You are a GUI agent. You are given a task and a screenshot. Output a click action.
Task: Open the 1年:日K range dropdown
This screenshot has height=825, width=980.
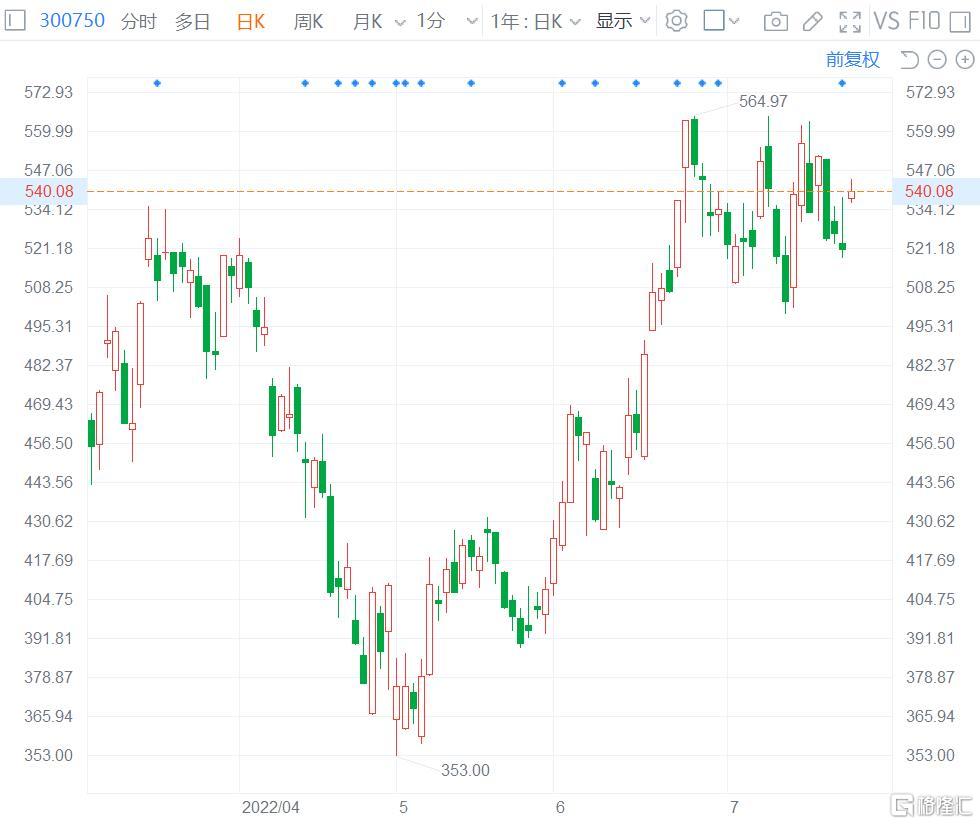coord(535,21)
